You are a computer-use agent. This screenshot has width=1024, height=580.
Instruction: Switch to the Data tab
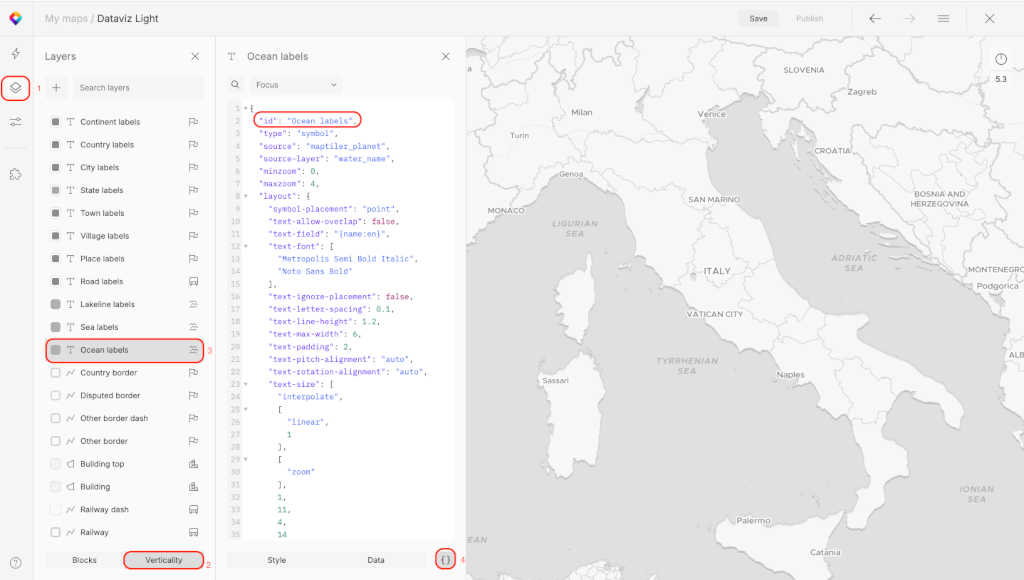coord(376,560)
